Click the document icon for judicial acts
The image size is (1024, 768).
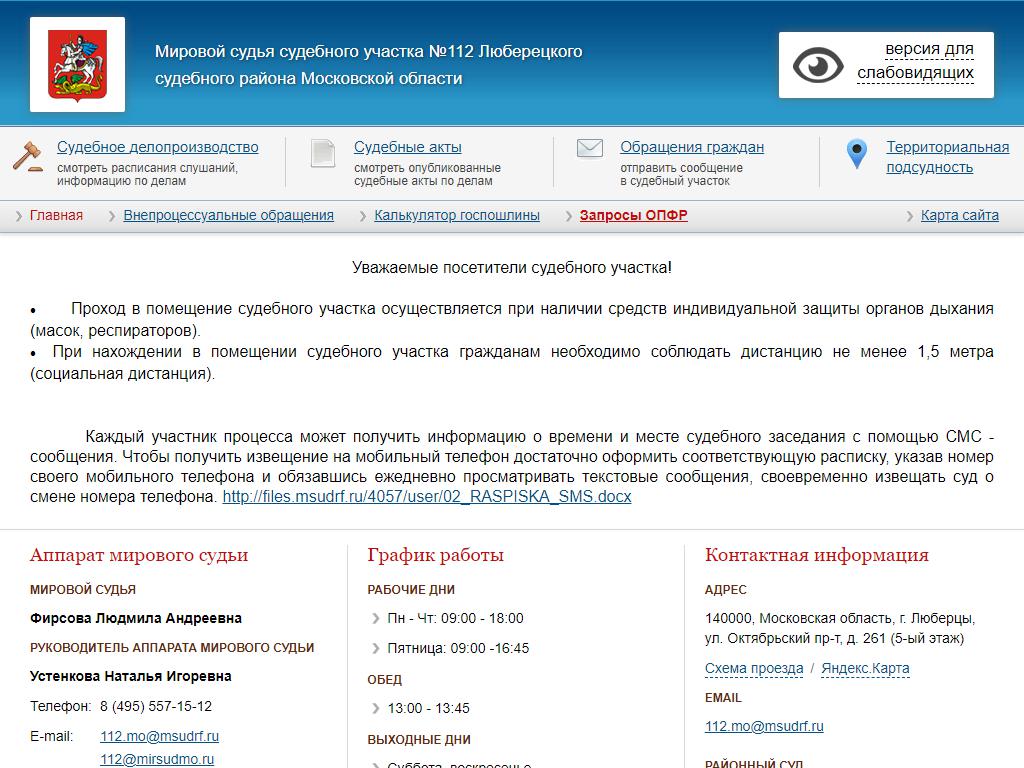323,153
